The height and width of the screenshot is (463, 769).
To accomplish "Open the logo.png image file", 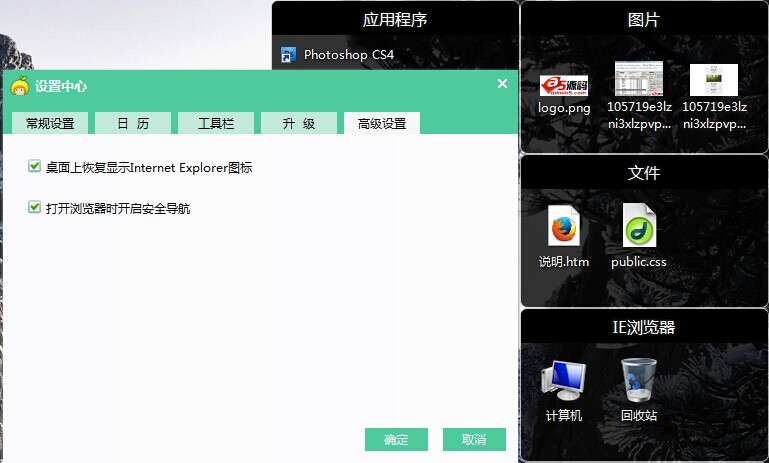I will (x=564, y=86).
